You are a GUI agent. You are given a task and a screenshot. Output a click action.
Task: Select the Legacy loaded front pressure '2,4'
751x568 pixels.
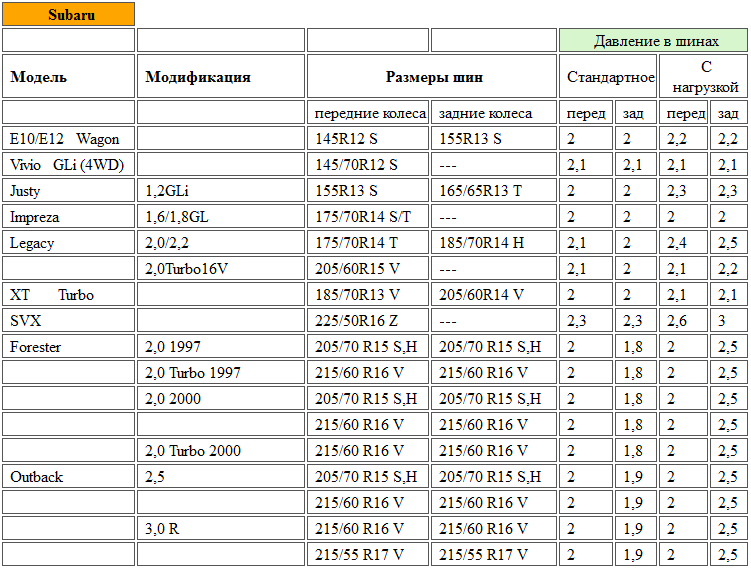click(683, 243)
